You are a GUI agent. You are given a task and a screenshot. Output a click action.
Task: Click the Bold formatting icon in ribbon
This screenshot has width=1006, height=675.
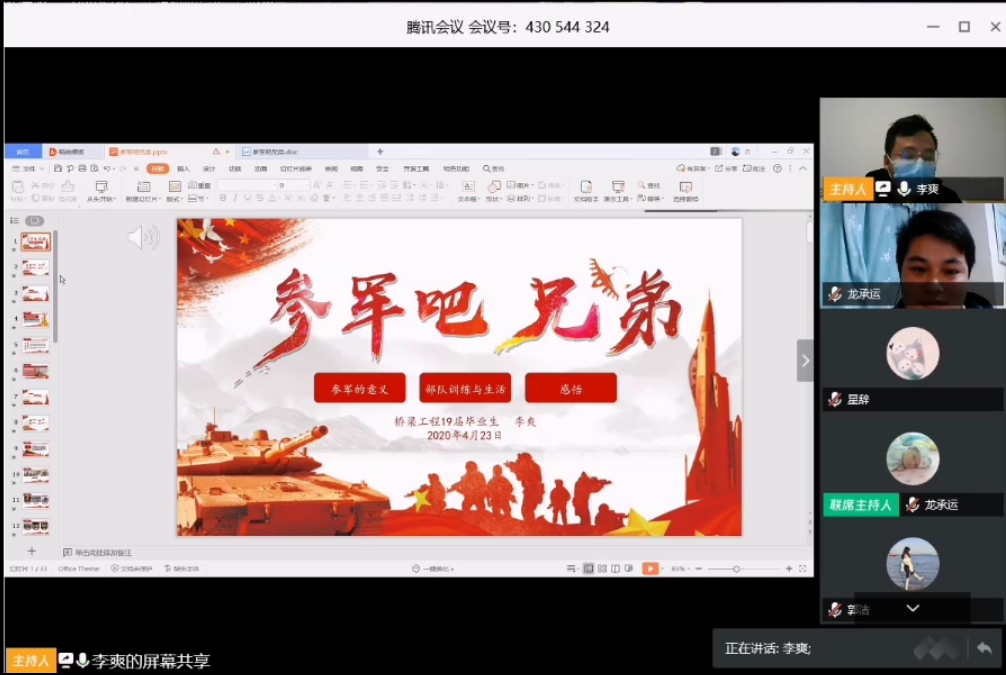223,198
